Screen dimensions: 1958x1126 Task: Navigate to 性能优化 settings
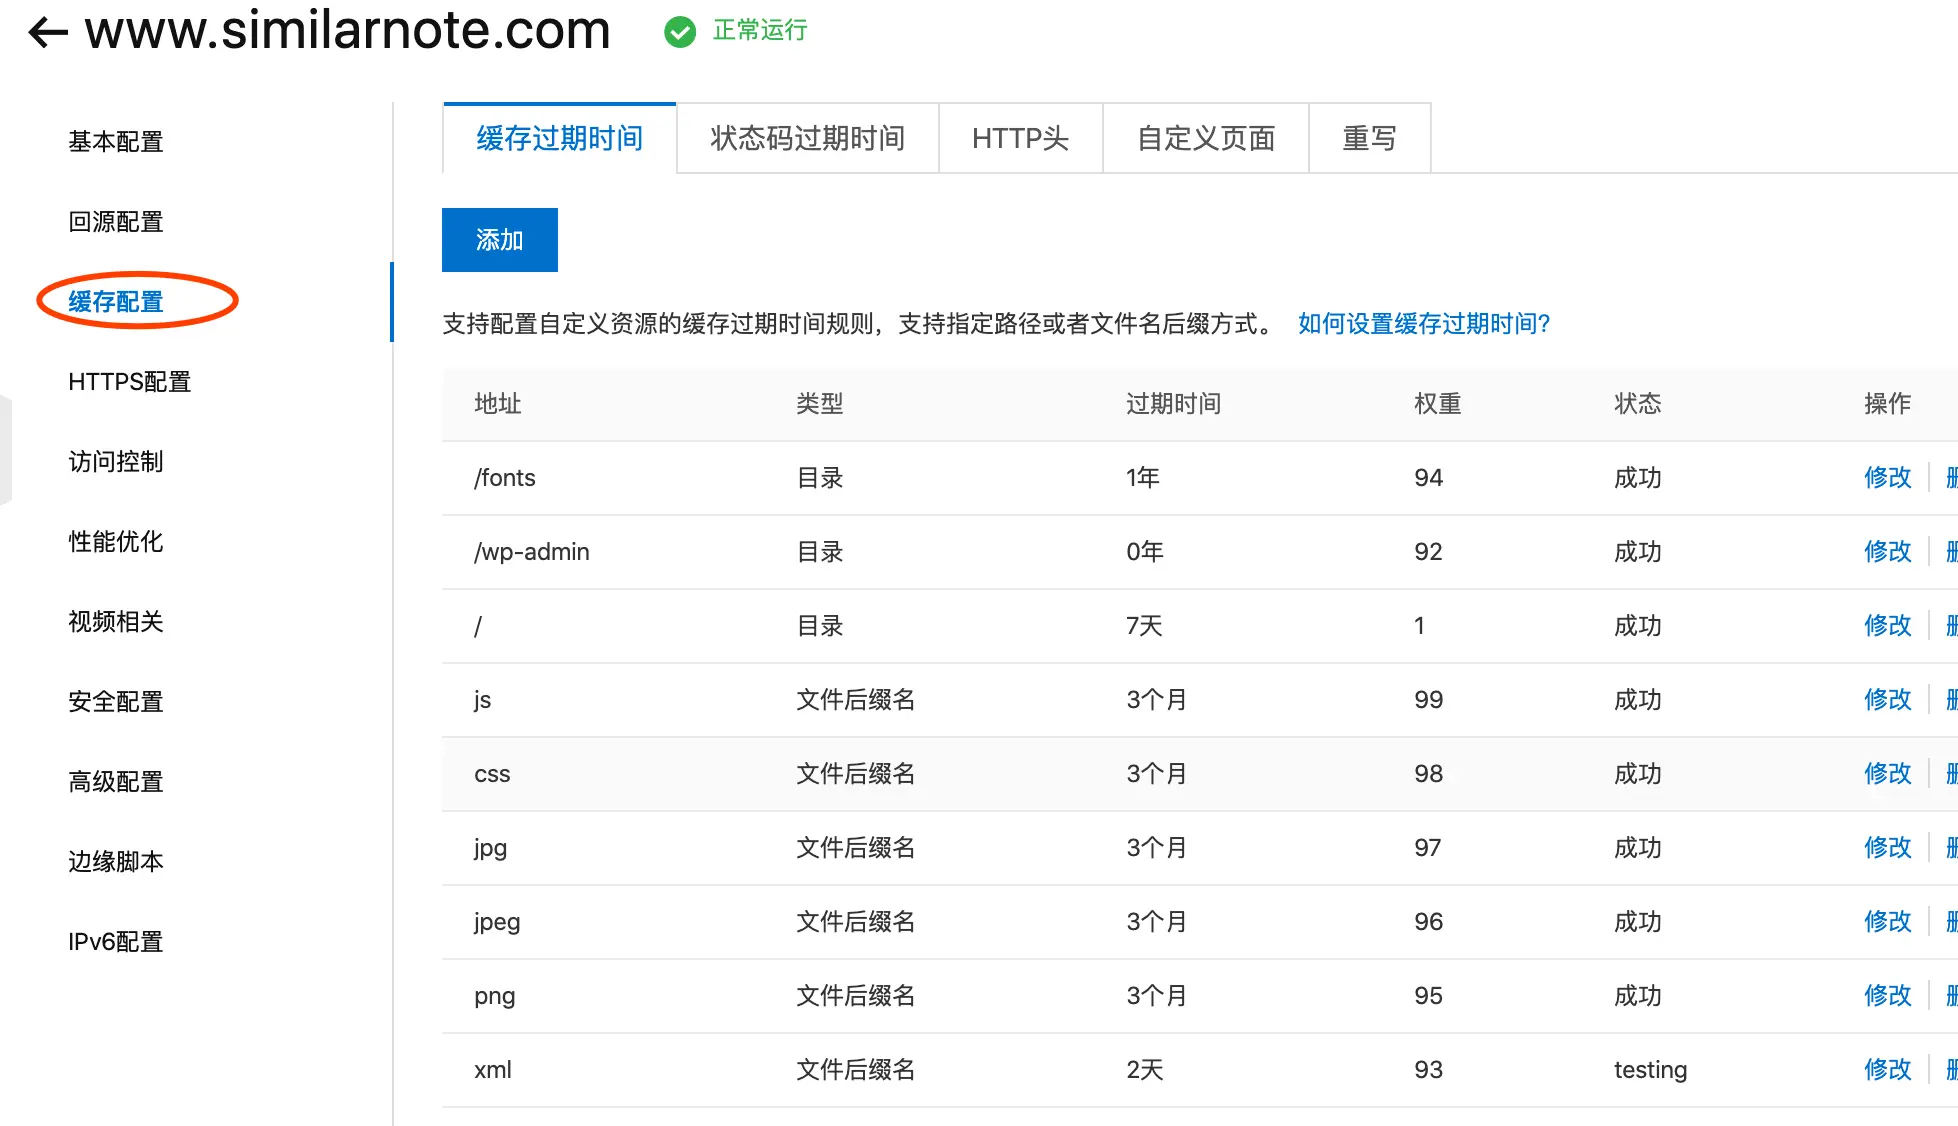(x=116, y=542)
